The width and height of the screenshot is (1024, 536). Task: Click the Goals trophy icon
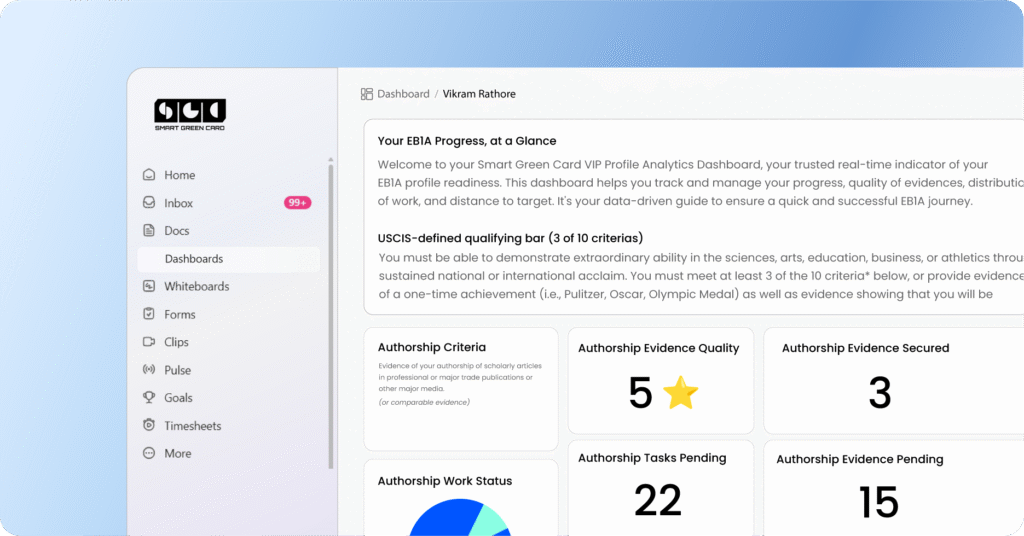[149, 397]
